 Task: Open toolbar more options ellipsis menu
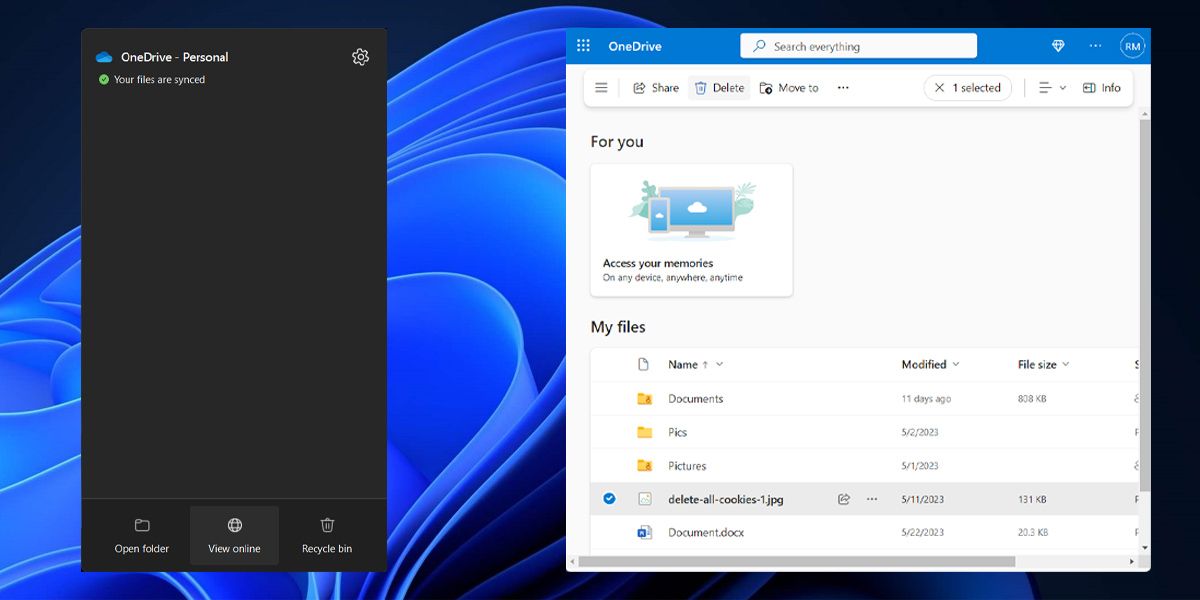tap(843, 88)
